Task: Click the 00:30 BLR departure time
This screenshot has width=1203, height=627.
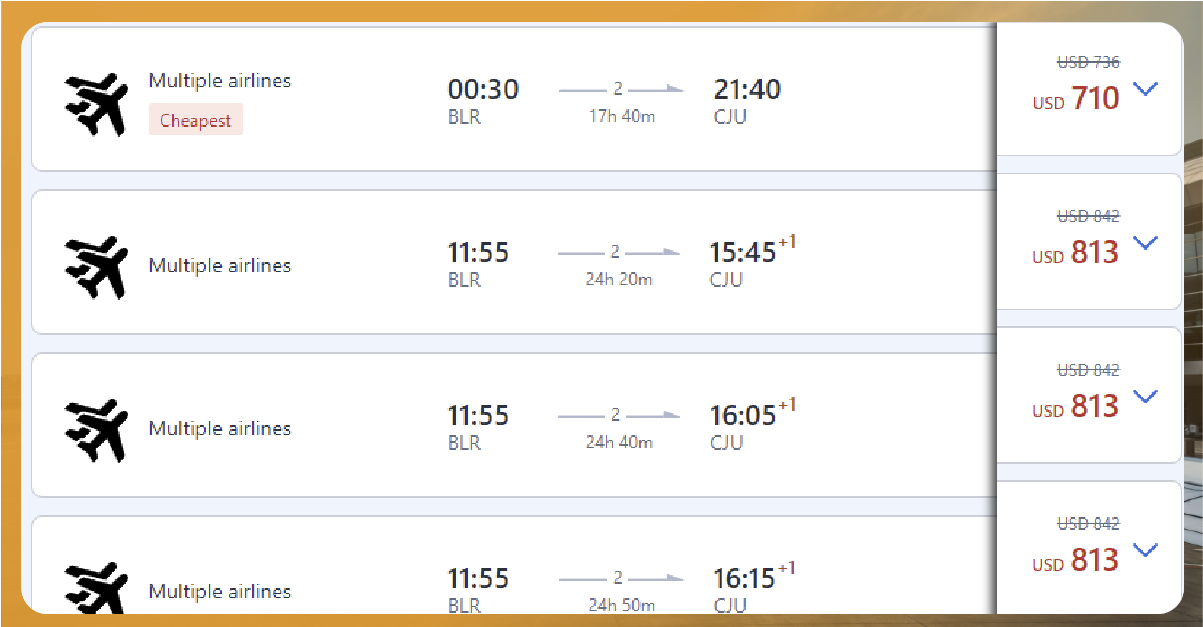Action: tap(483, 90)
